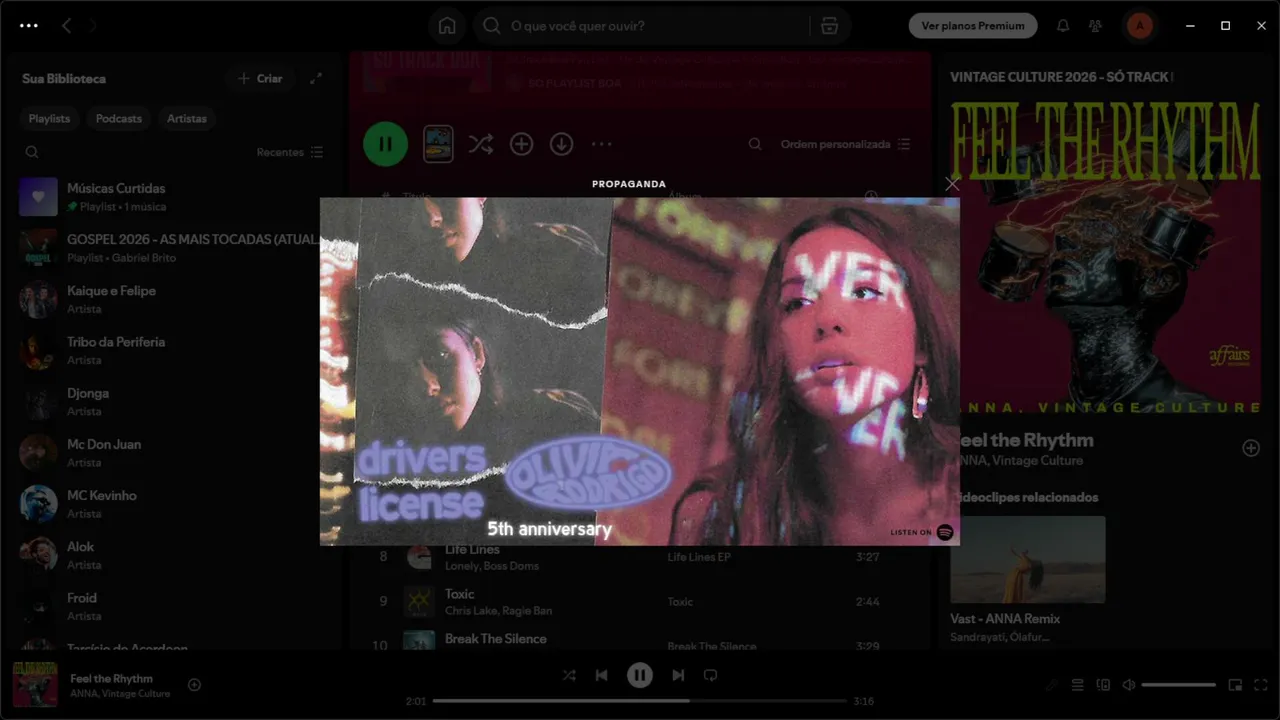Open the drivers license anniversary ad image
The width and height of the screenshot is (1280, 720).
coord(640,371)
